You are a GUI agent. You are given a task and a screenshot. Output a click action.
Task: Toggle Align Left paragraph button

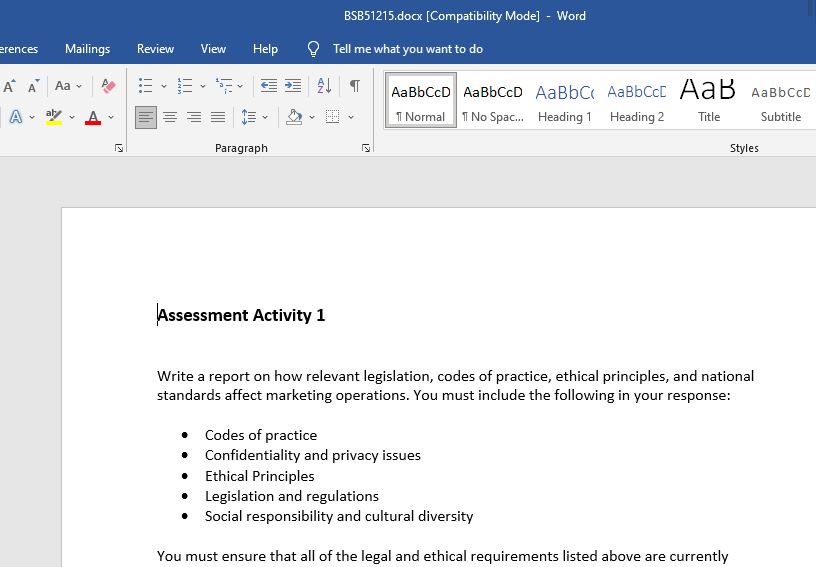point(146,117)
